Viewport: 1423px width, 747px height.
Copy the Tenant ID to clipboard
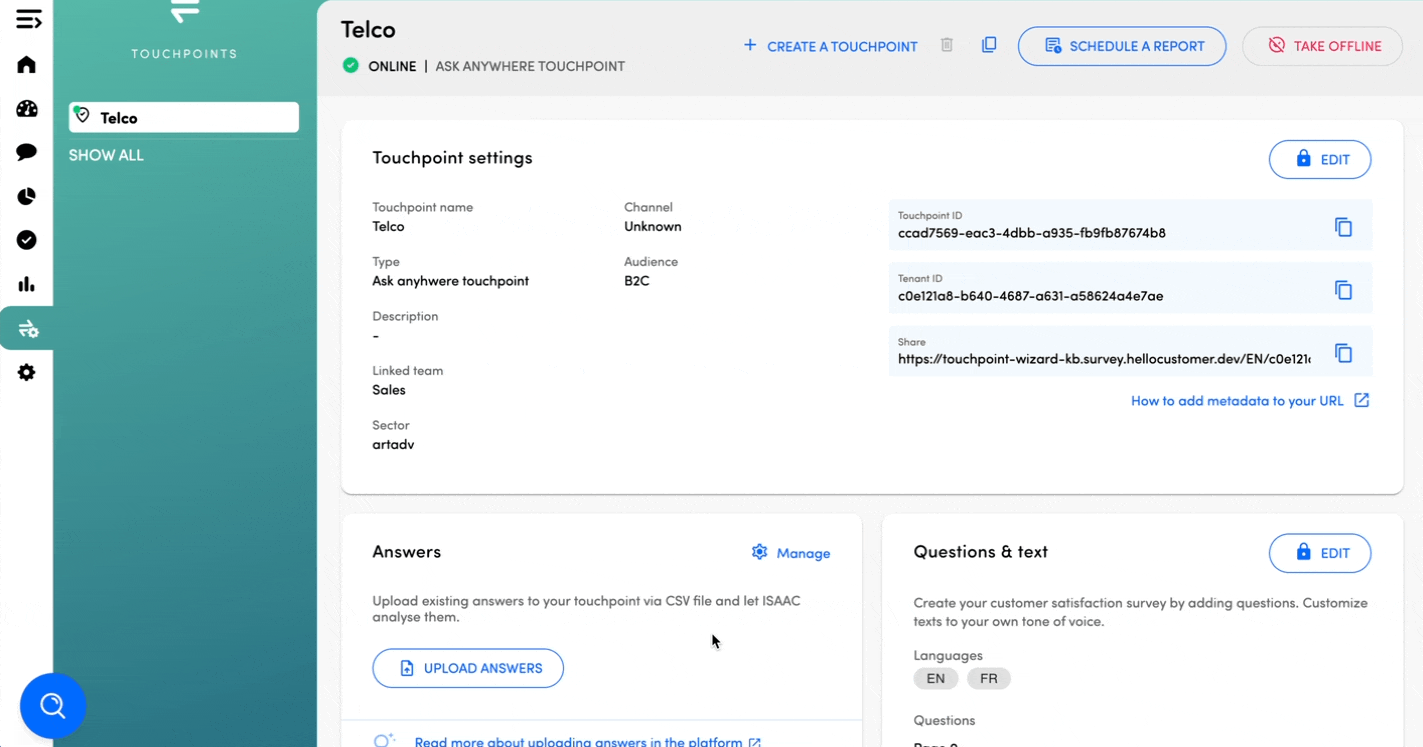(1343, 290)
